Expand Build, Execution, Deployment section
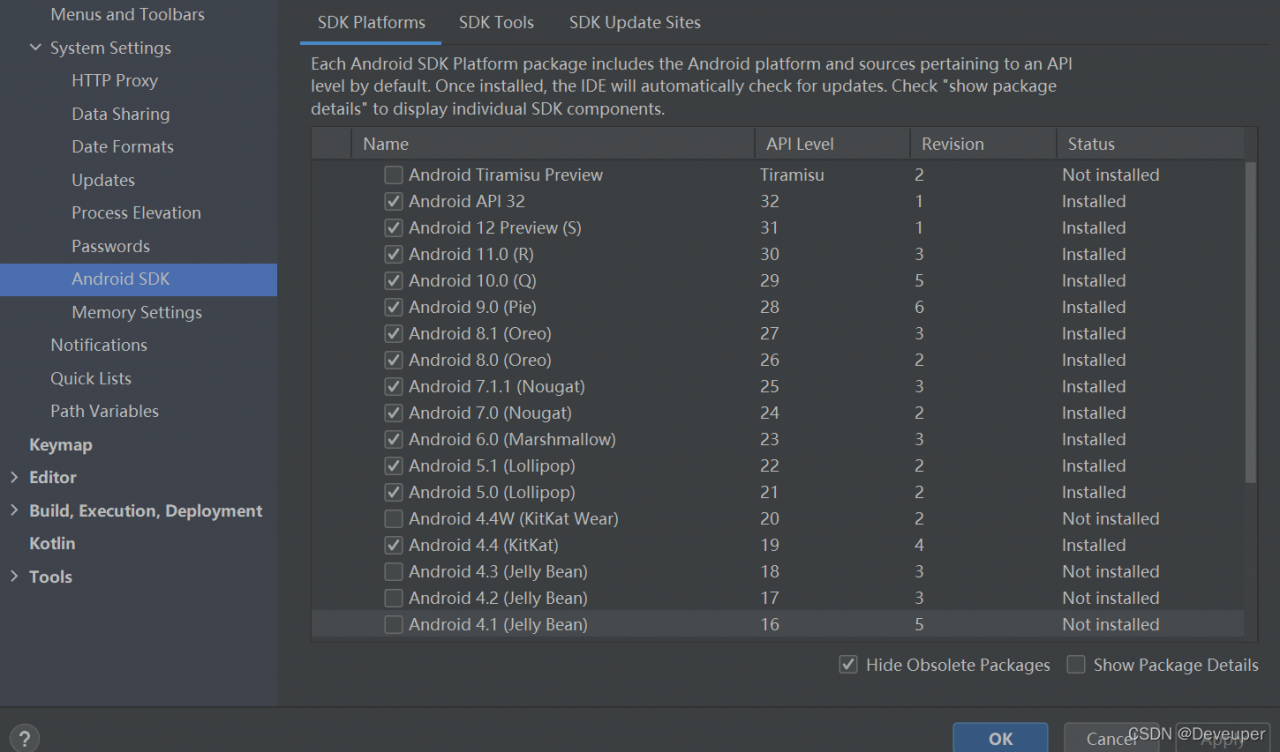 [14, 510]
